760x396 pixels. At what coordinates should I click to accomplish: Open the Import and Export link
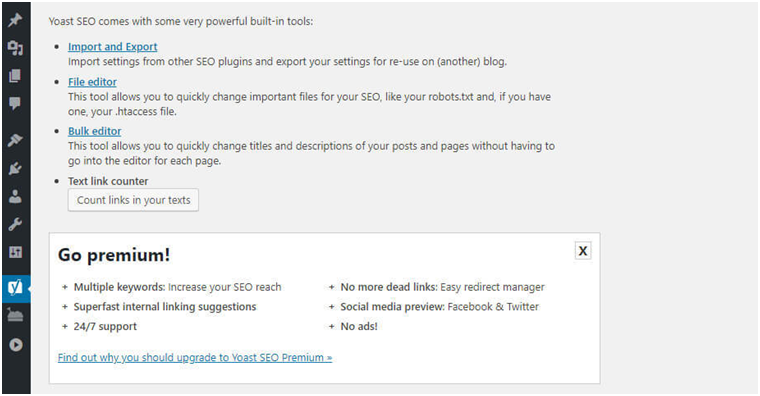tap(112, 47)
